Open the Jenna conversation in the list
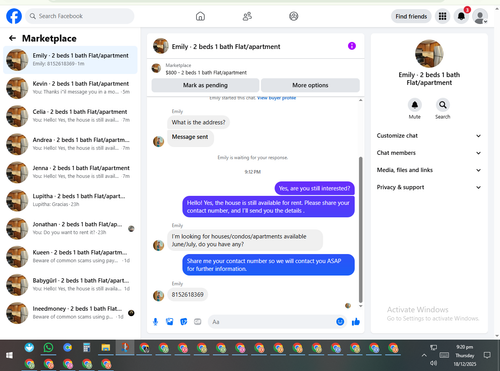The height and width of the screenshot is (371, 500). [70, 172]
